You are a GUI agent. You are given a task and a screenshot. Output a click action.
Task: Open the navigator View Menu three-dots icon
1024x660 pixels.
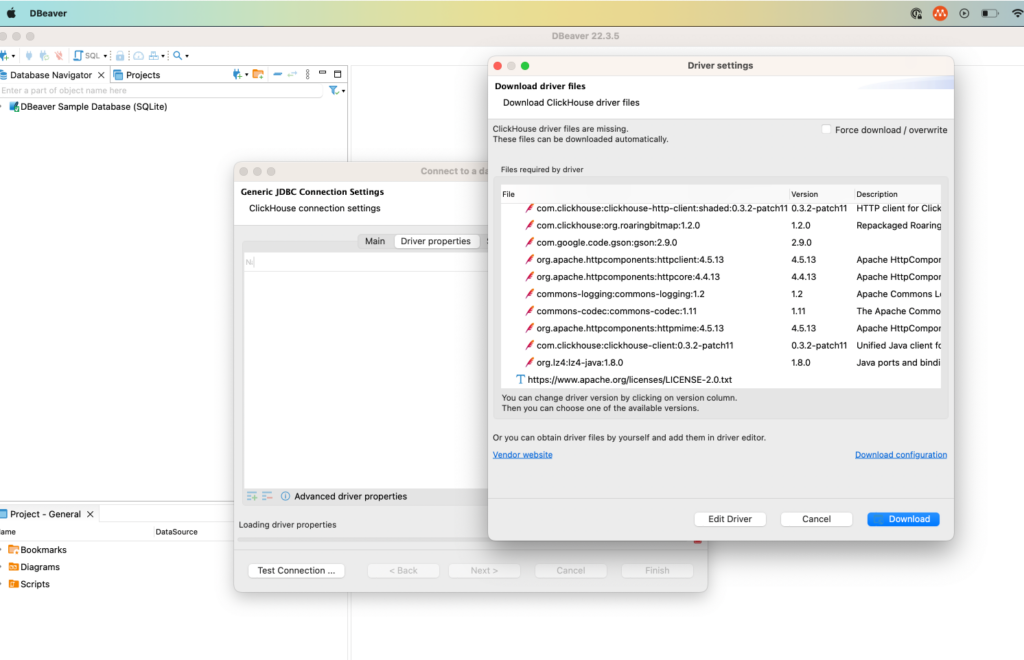(308, 74)
